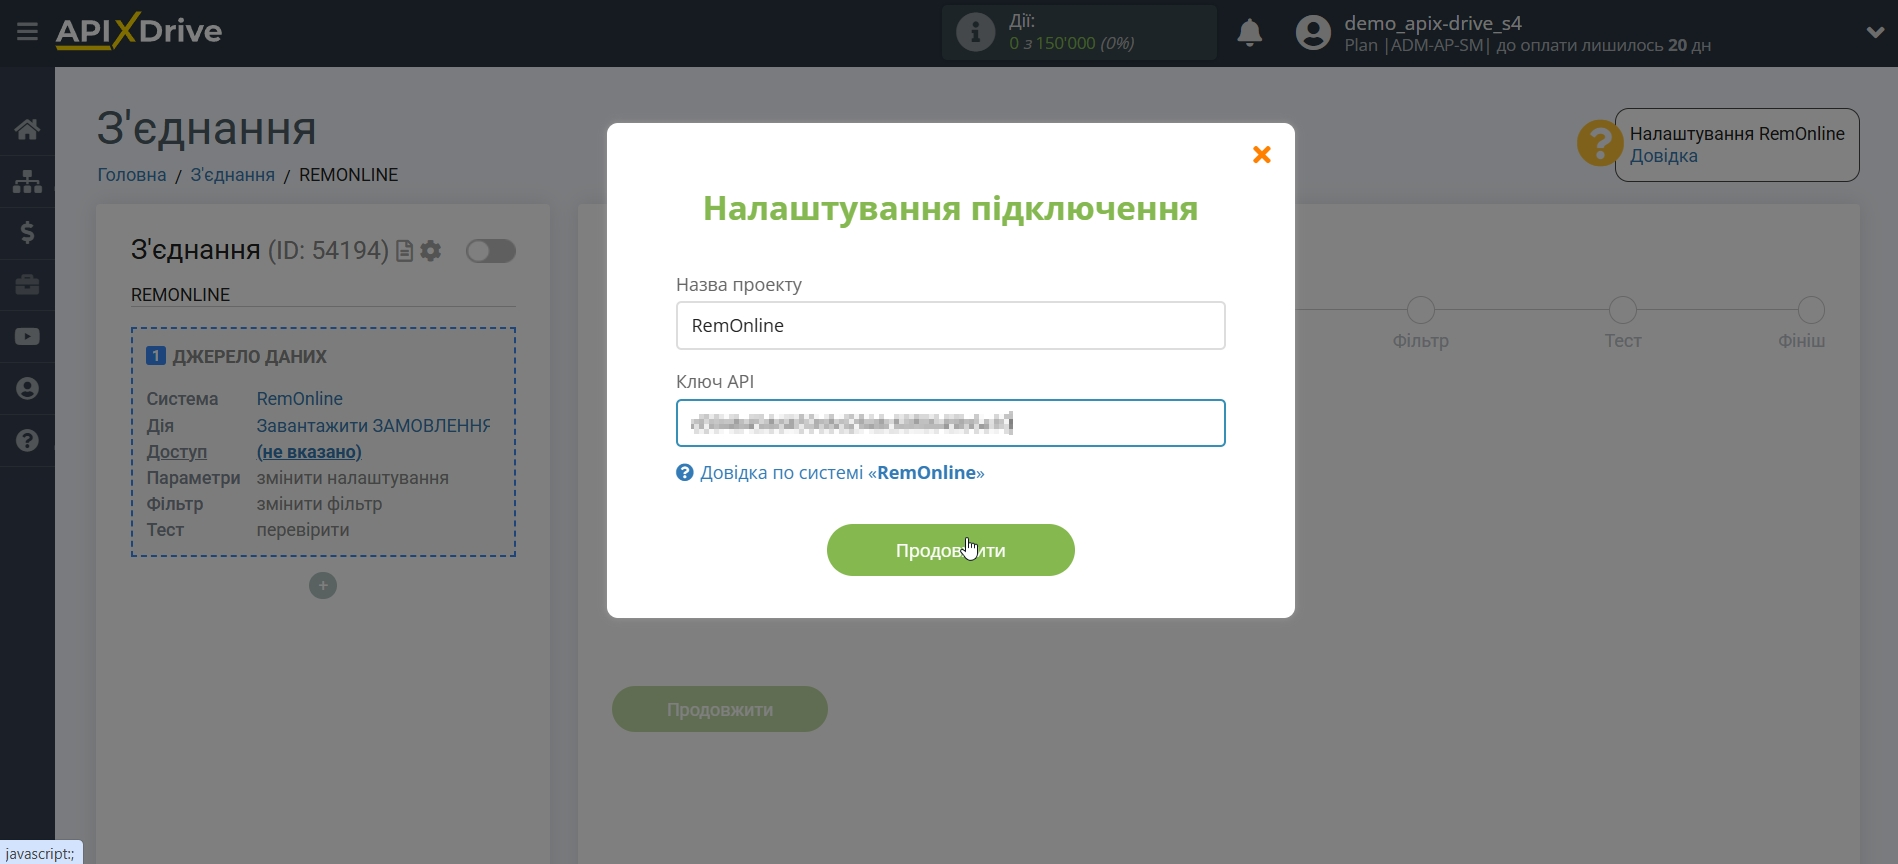Image resolution: width=1898 pixels, height=864 pixels.
Task: Click the connection document copy icon
Action: 404,251
